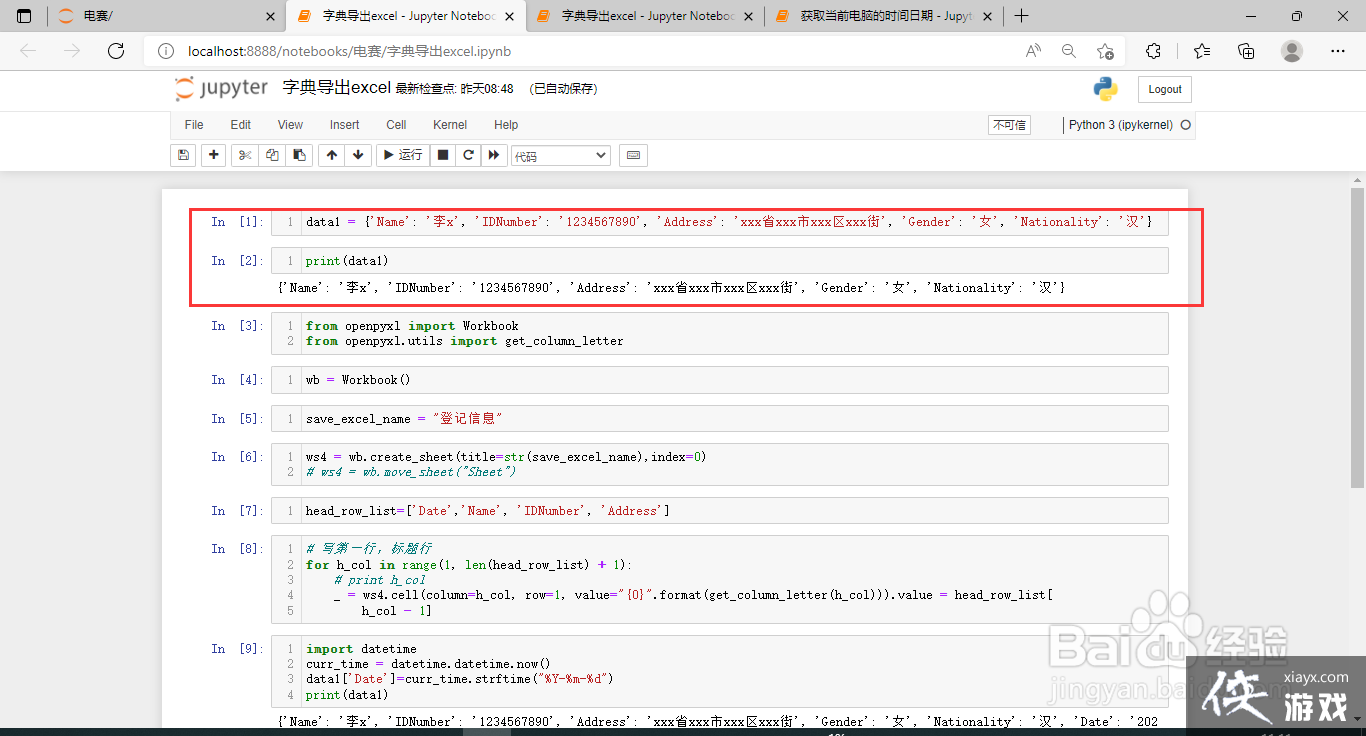Refresh the page
This screenshot has height=736, width=1366.
click(x=116, y=51)
